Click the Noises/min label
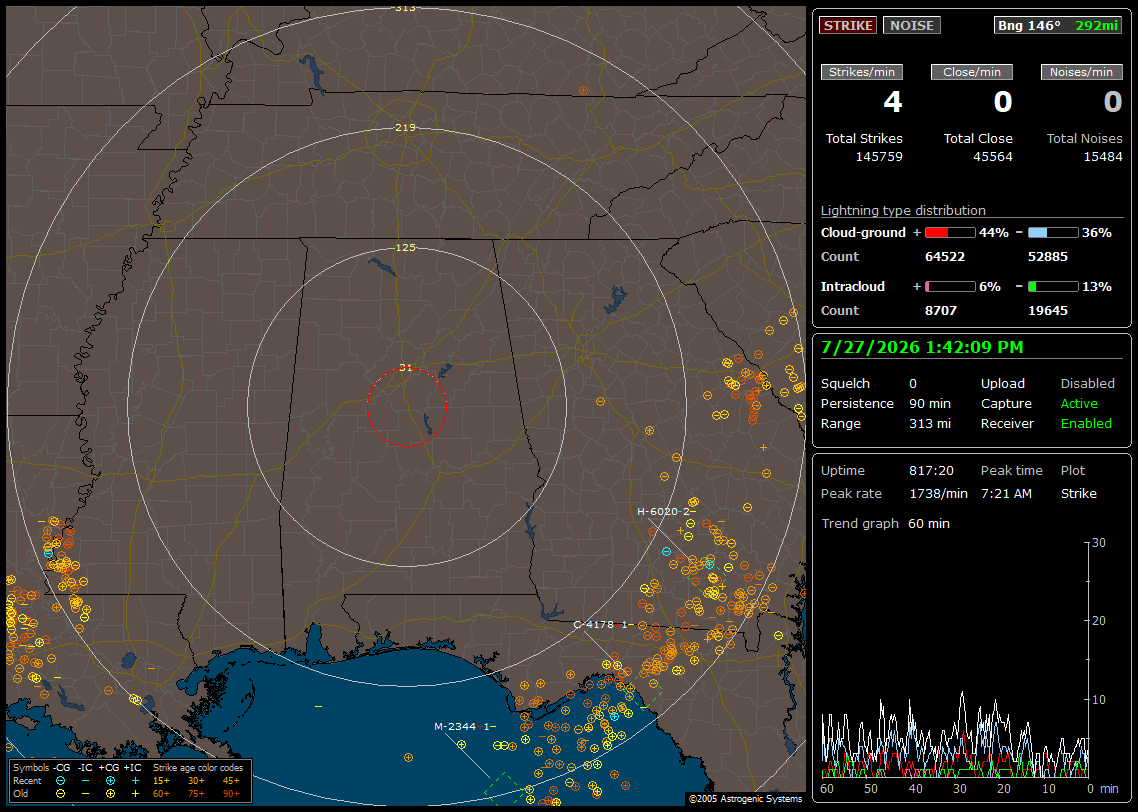Viewport: 1138px width, 812px height. point(1081,72)
